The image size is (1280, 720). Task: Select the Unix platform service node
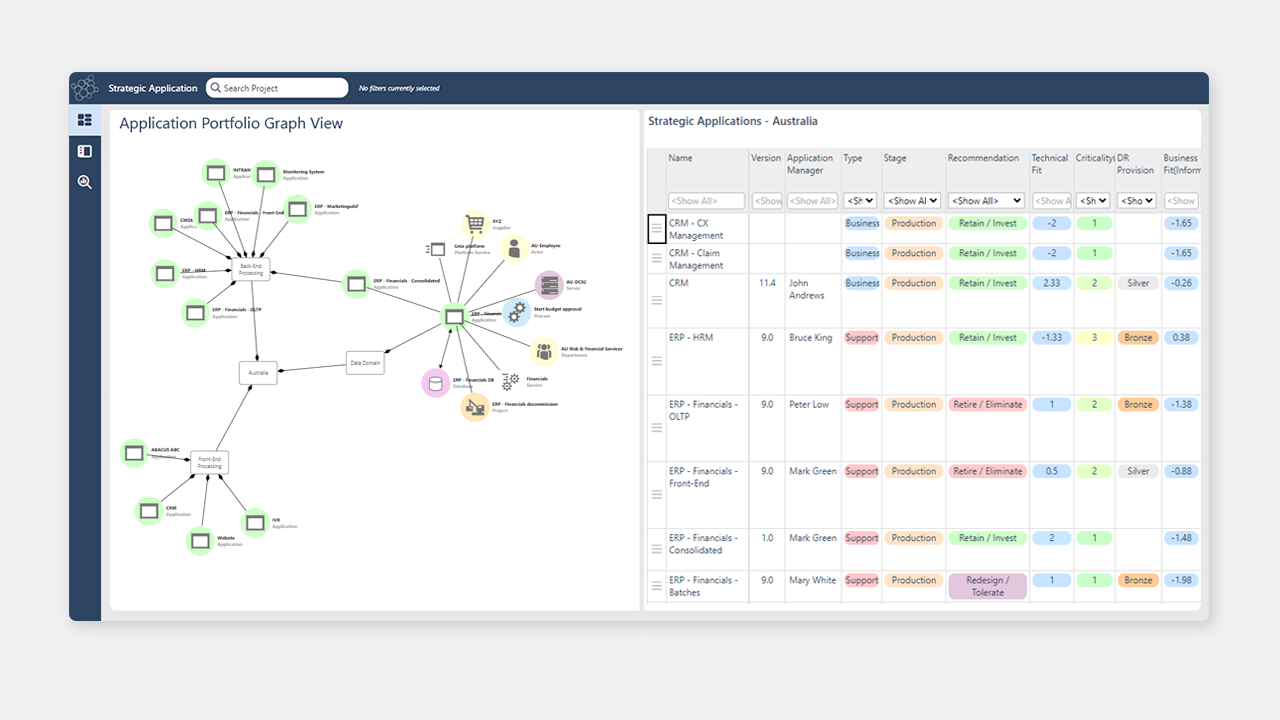pos(436,248)
